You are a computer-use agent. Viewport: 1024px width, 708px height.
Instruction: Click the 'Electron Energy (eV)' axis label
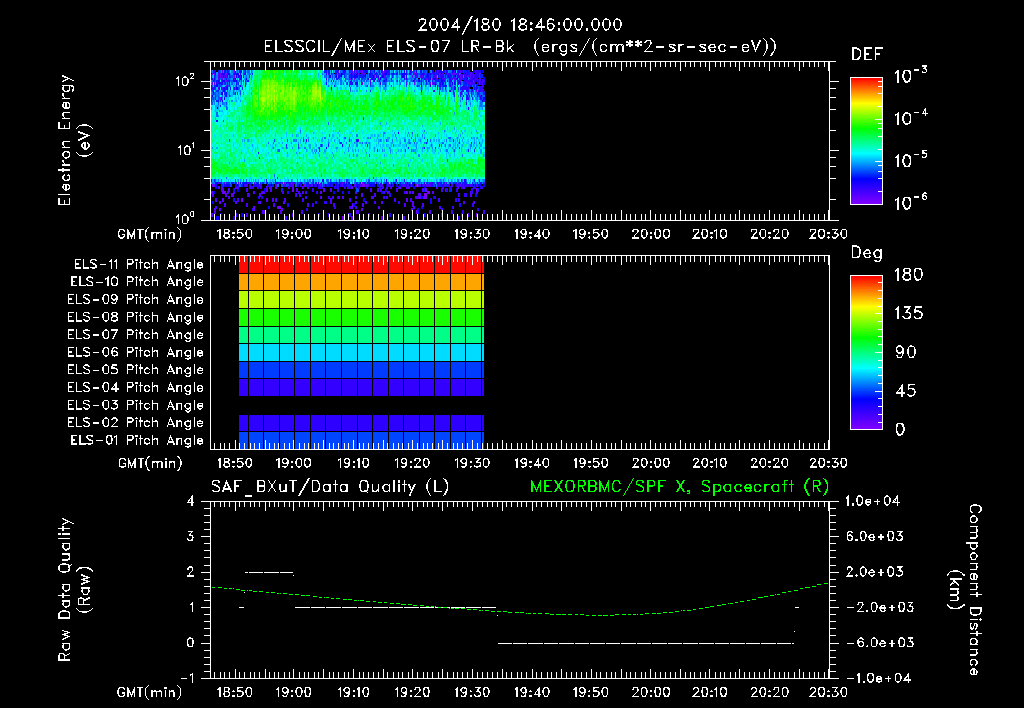click(74, 140)
